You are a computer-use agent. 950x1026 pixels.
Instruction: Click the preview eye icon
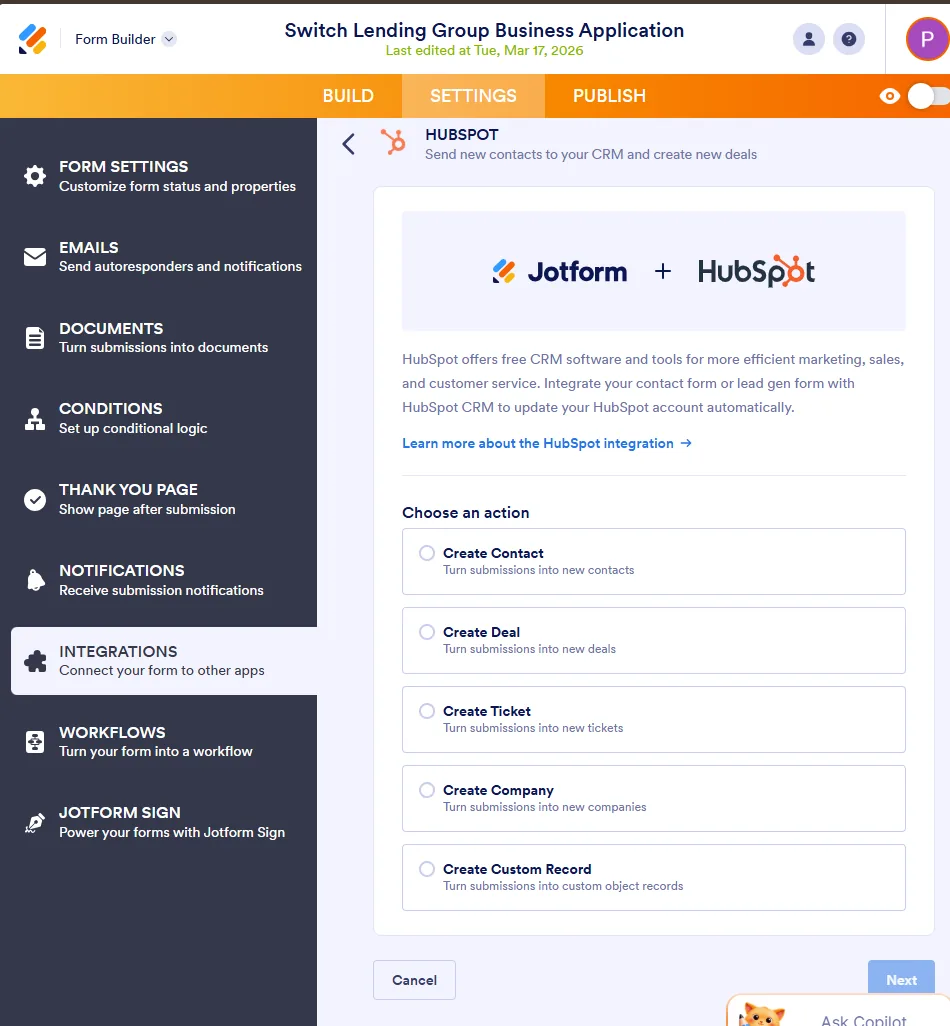(x=889, y=97)
